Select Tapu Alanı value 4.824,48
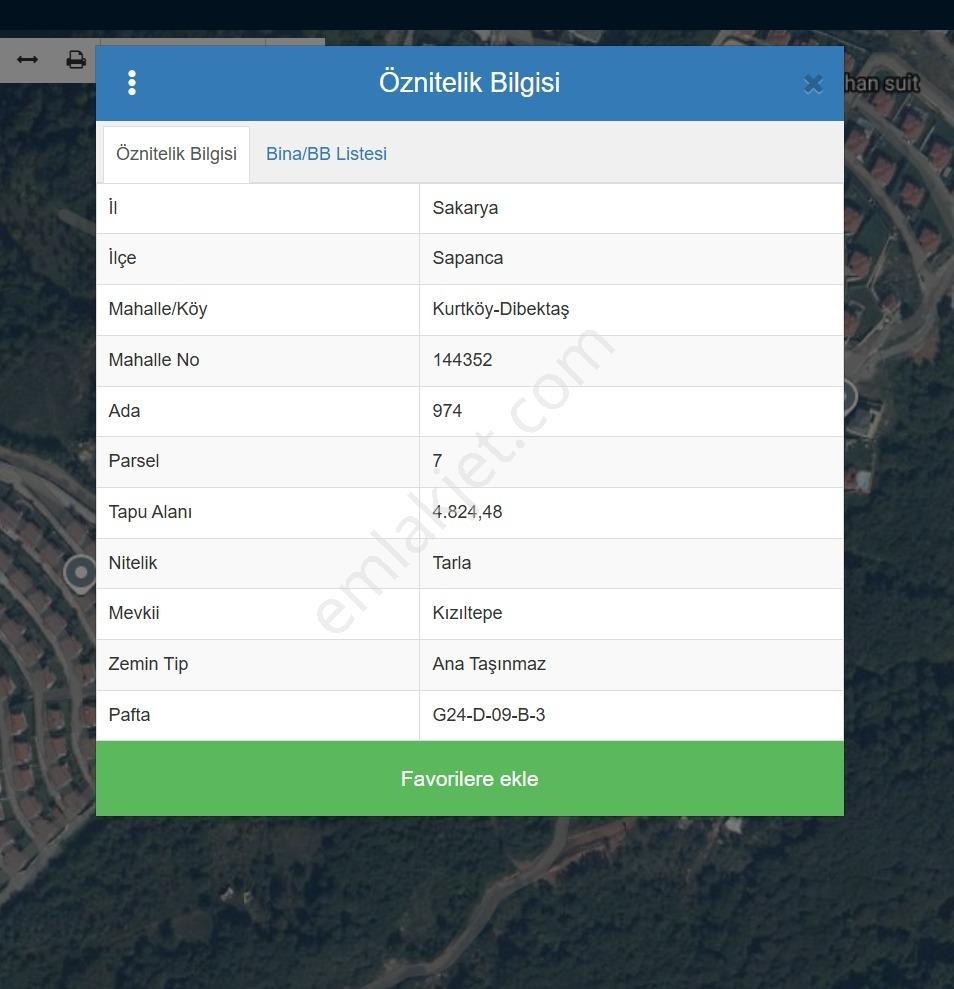954x989 pixels. [x=467, y=512]
